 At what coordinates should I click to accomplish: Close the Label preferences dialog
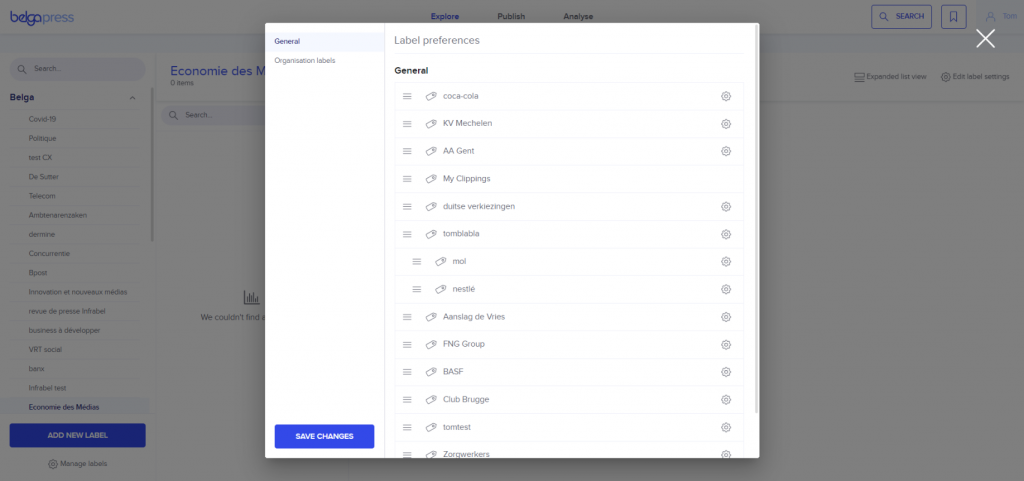tap(985, 39)
